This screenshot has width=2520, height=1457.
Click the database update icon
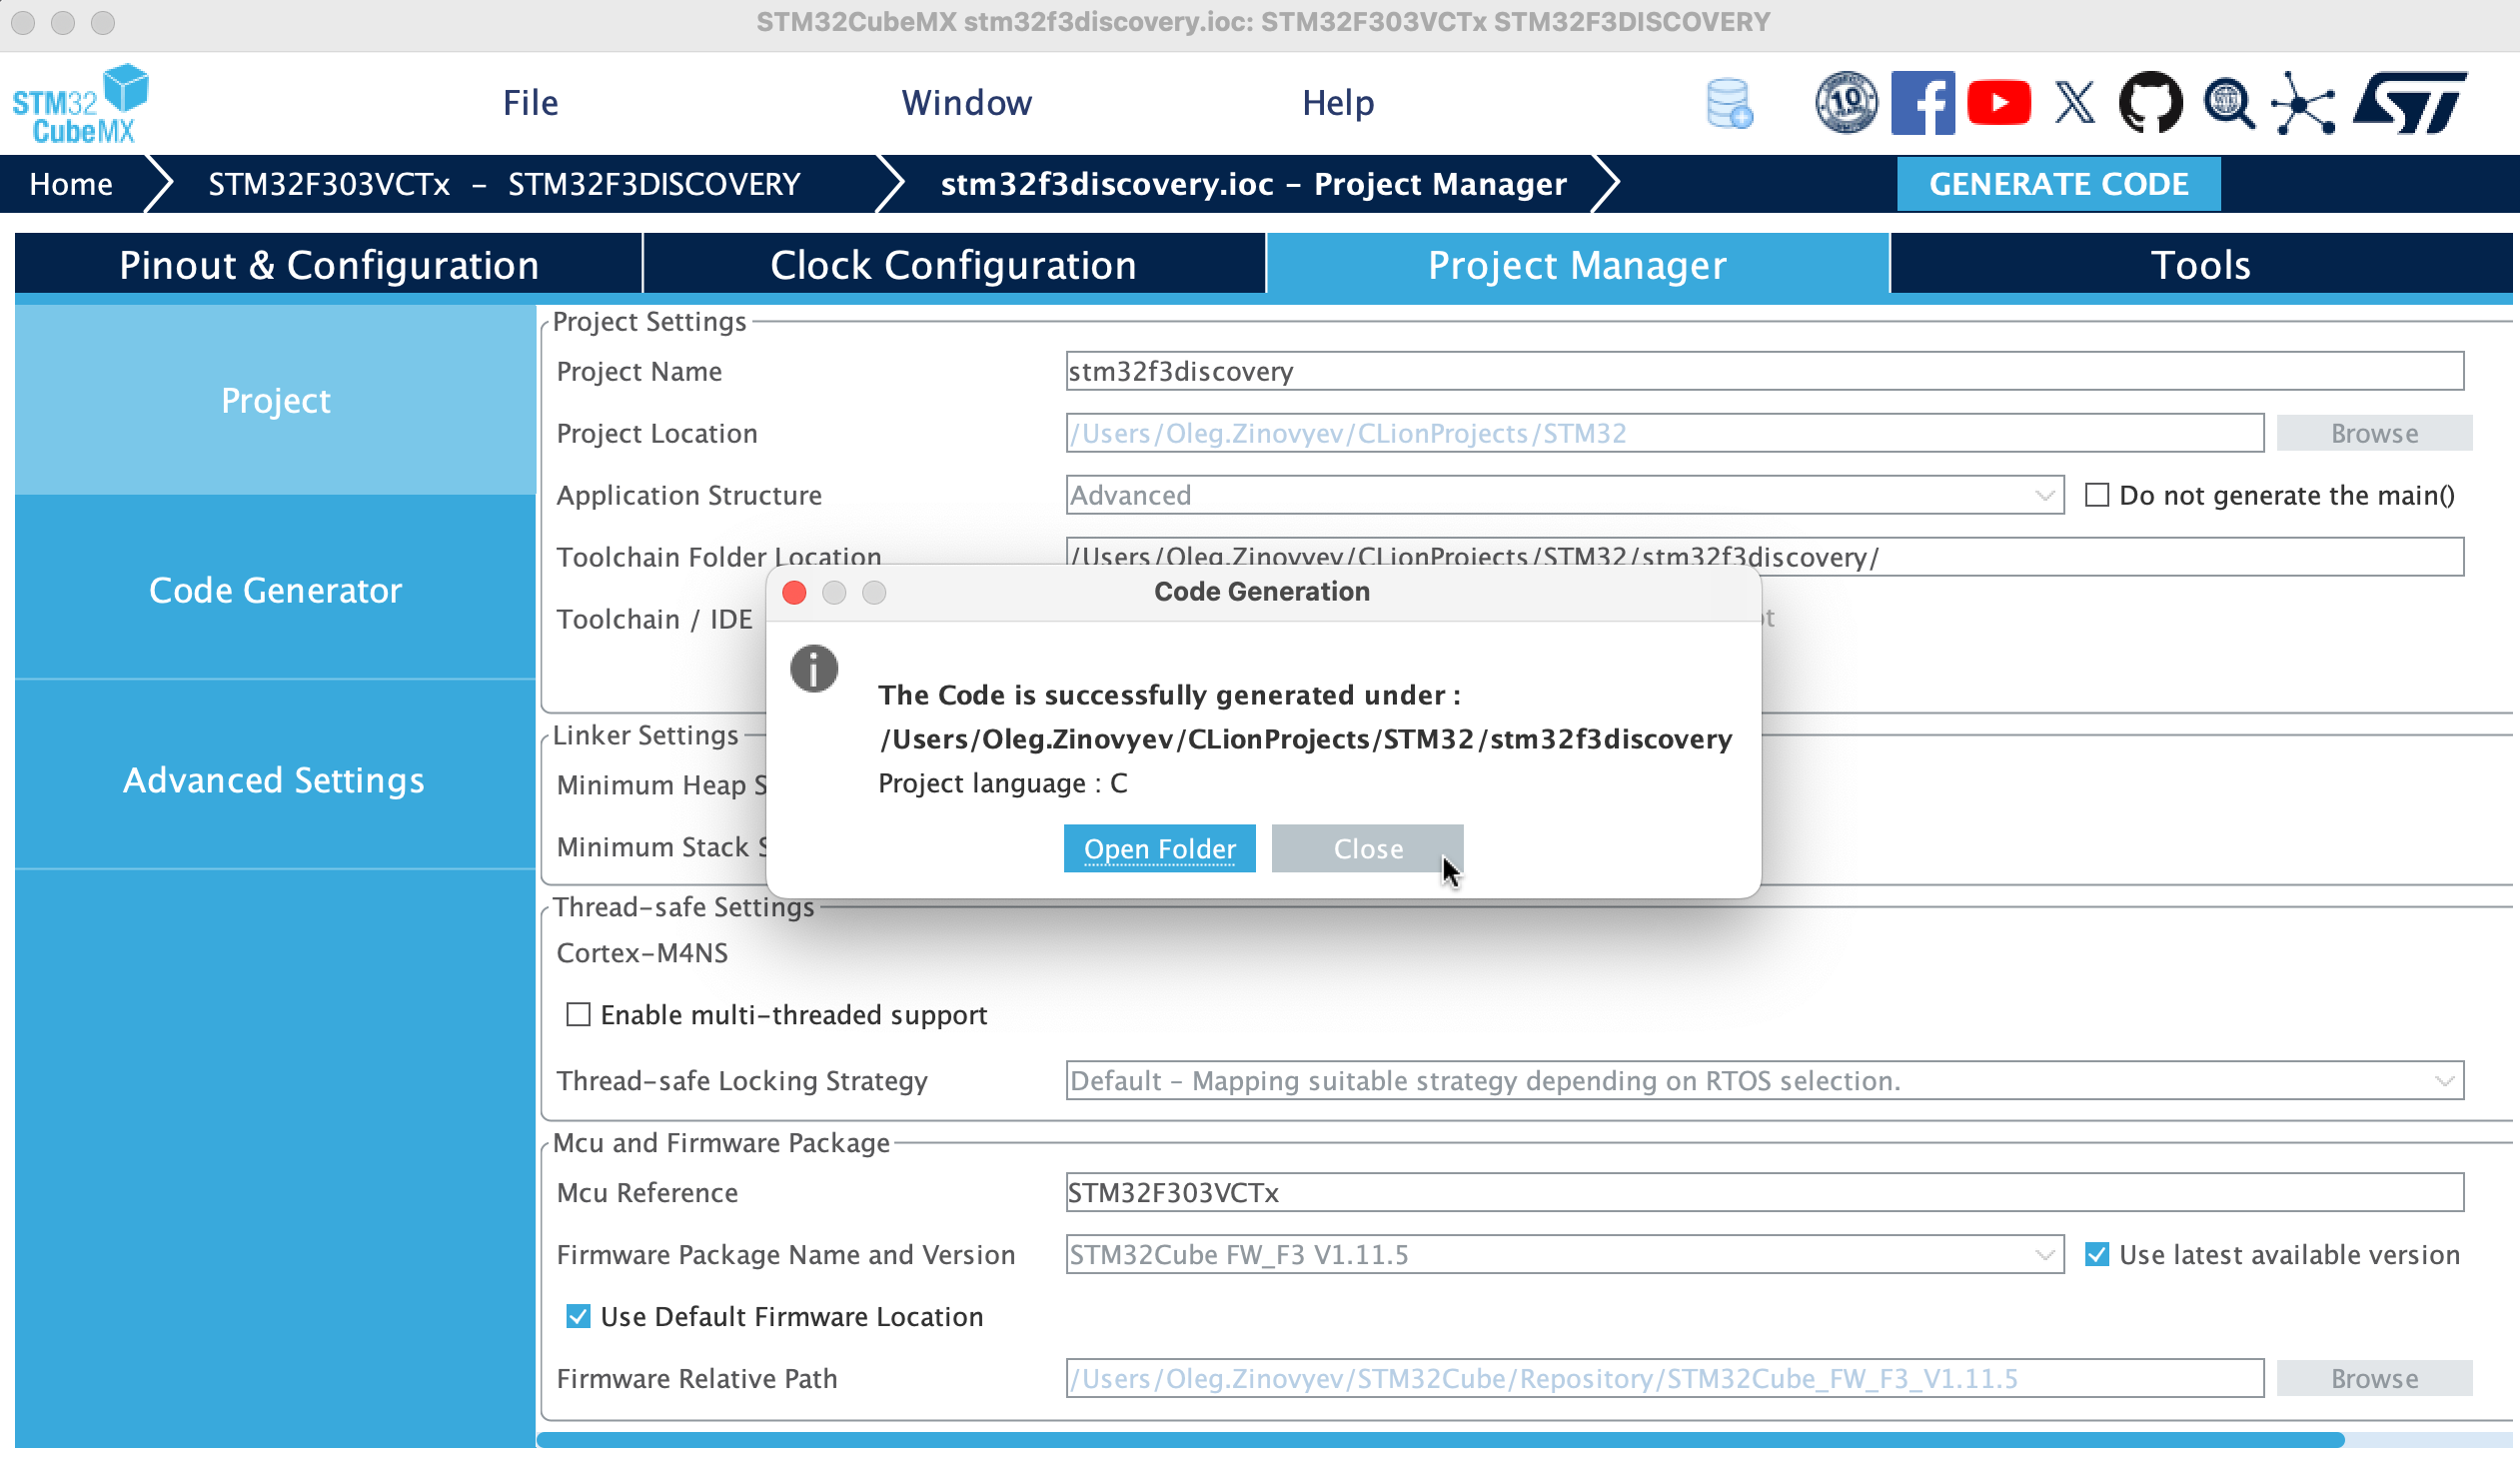tap(1728, 103)
